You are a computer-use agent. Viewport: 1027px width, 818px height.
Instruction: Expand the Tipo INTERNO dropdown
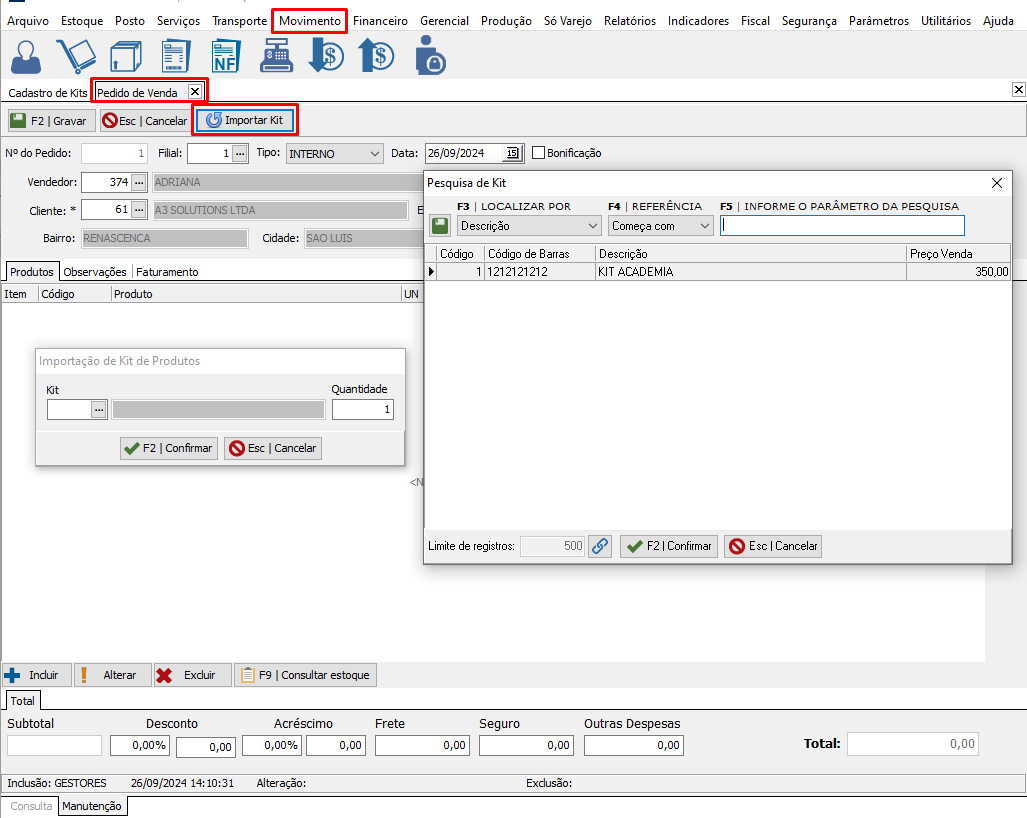tap(375, 154)
